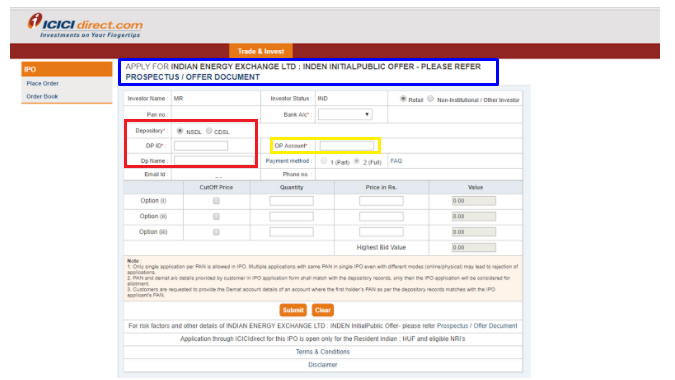Open the Trade & Invest tab

tap(261, 51)
